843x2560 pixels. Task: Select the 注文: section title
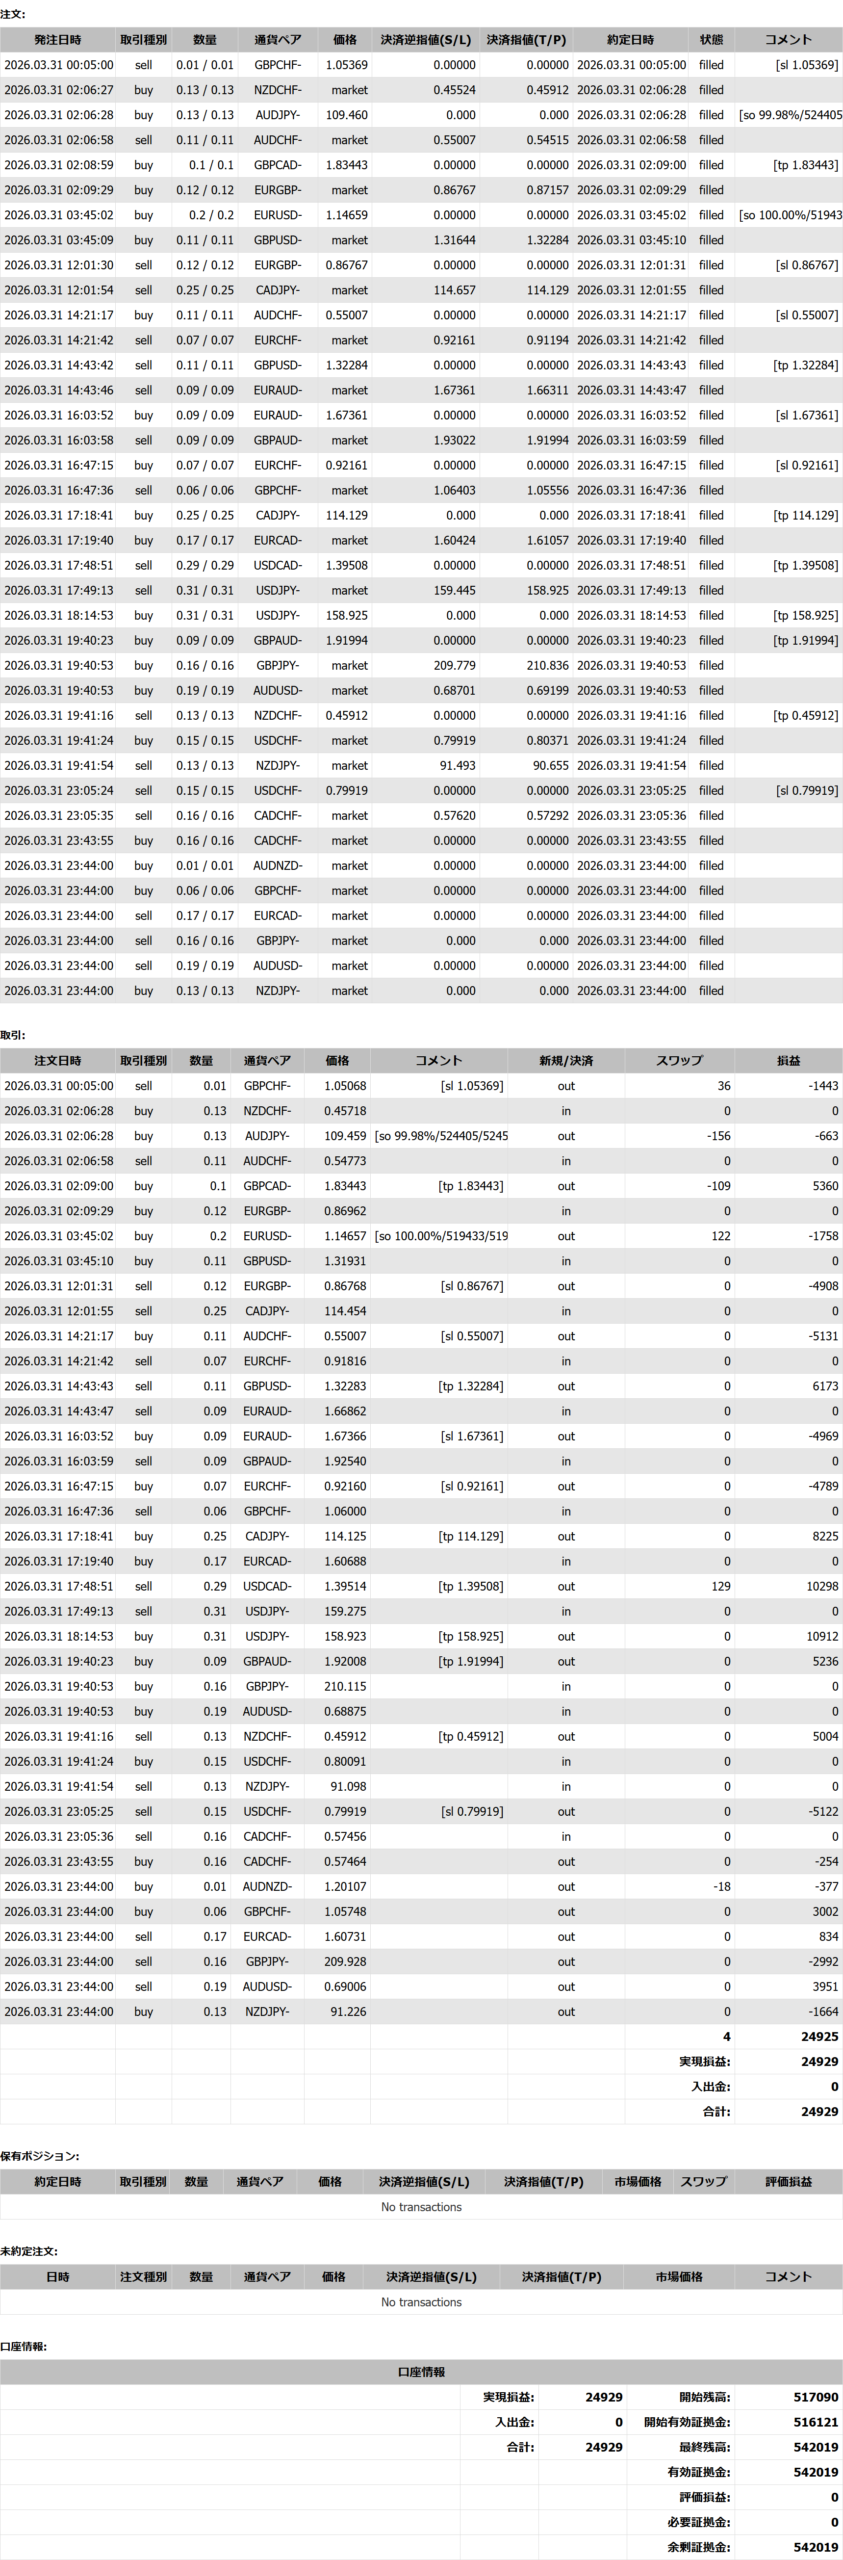[x=14, y=15]
